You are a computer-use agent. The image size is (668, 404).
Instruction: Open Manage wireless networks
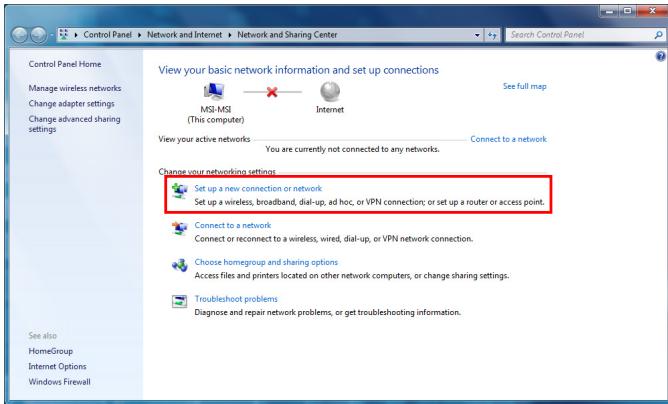pyautogui.click(x=75, y=88)
